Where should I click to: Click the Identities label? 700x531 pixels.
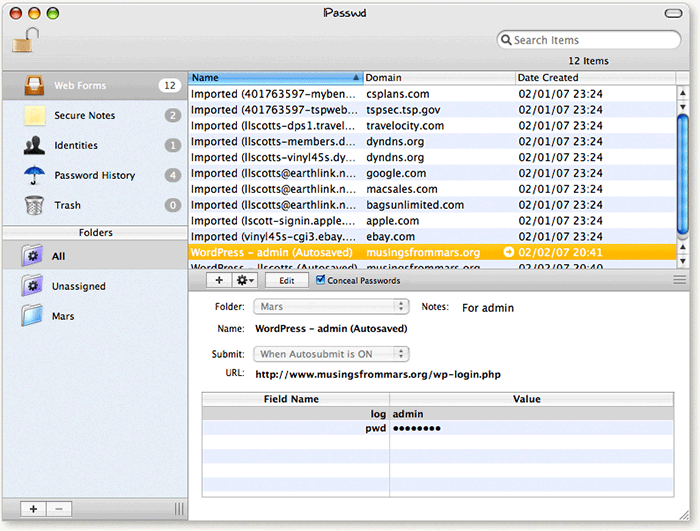75,145
